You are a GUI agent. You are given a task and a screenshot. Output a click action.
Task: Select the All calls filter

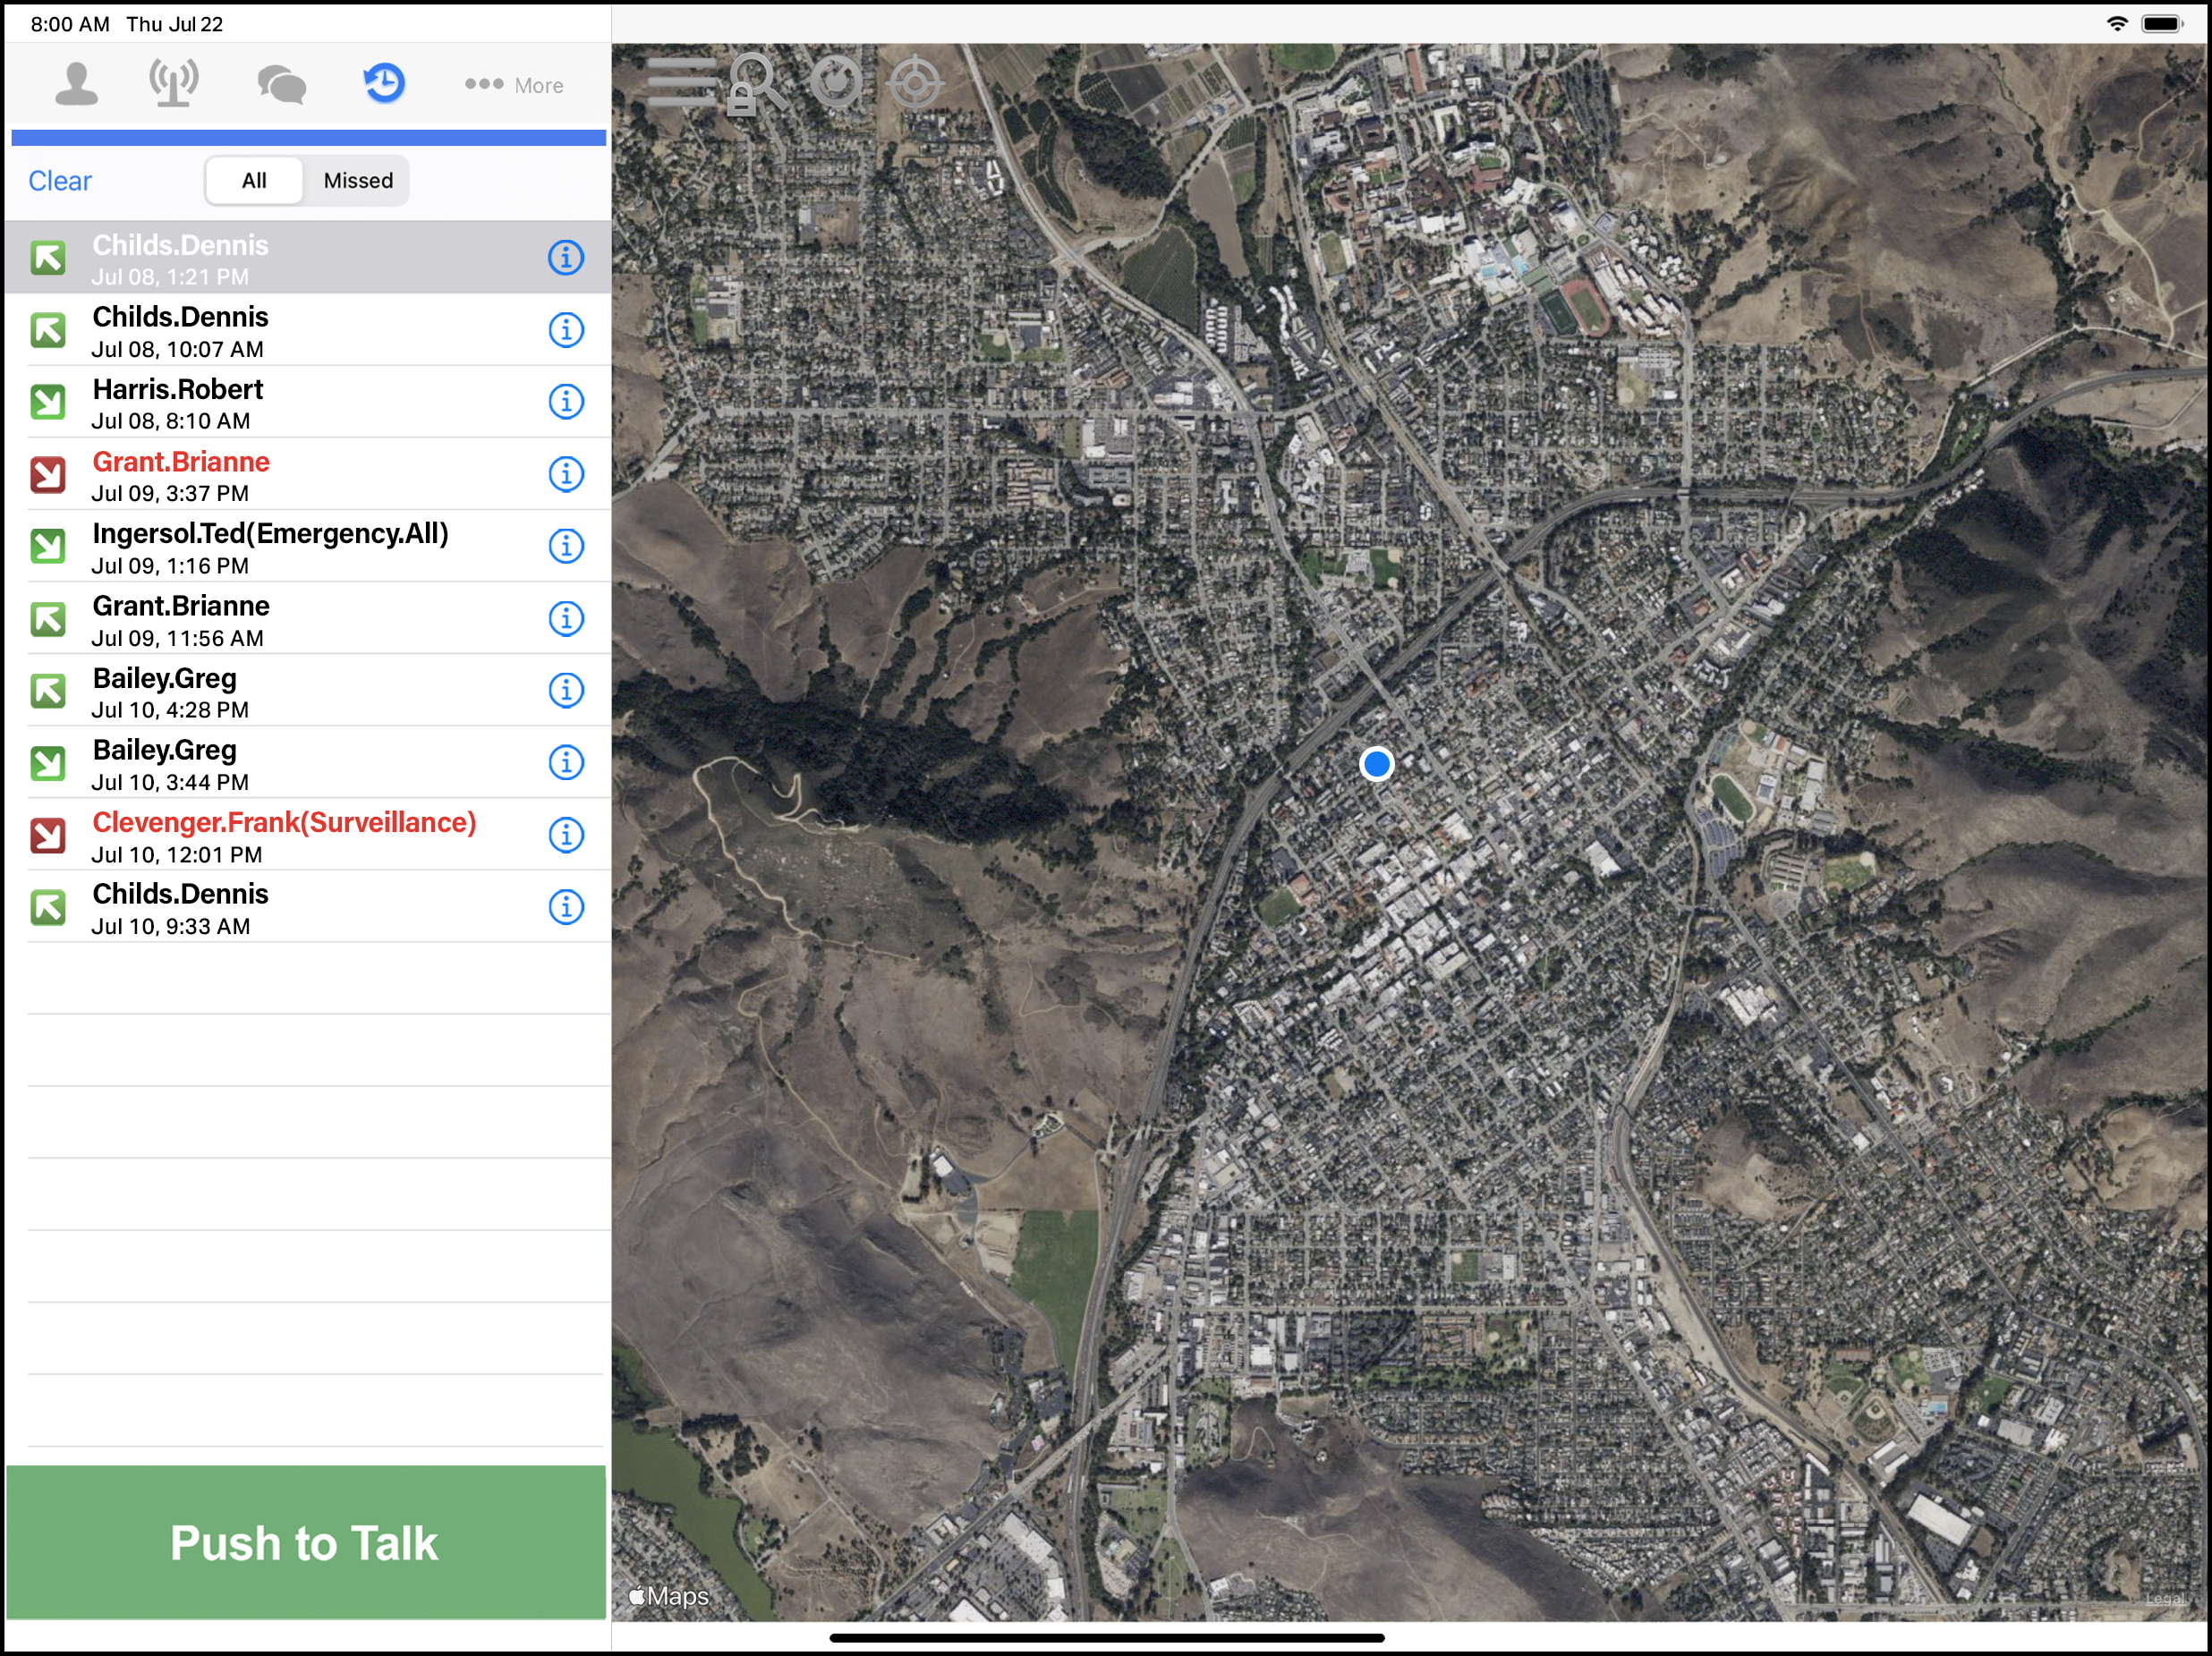click(254, 181)
